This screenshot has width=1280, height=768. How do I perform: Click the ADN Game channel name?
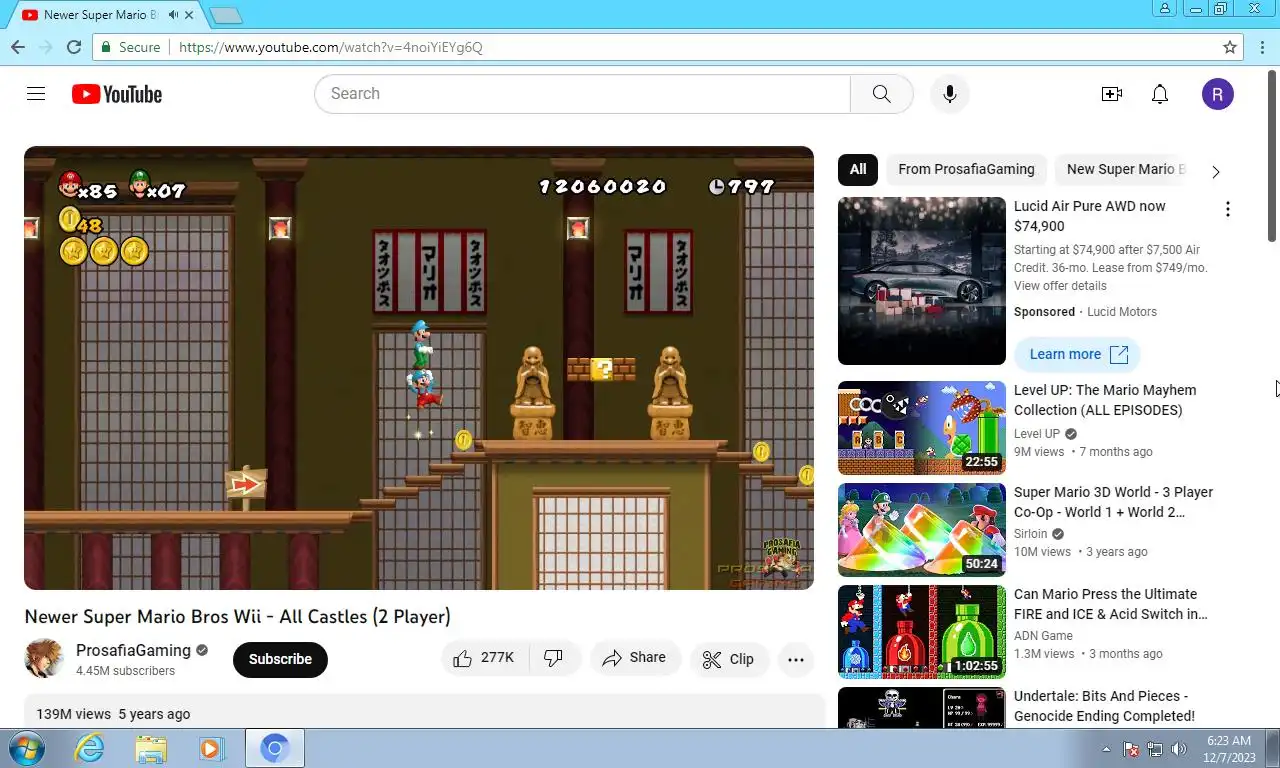1043,636
